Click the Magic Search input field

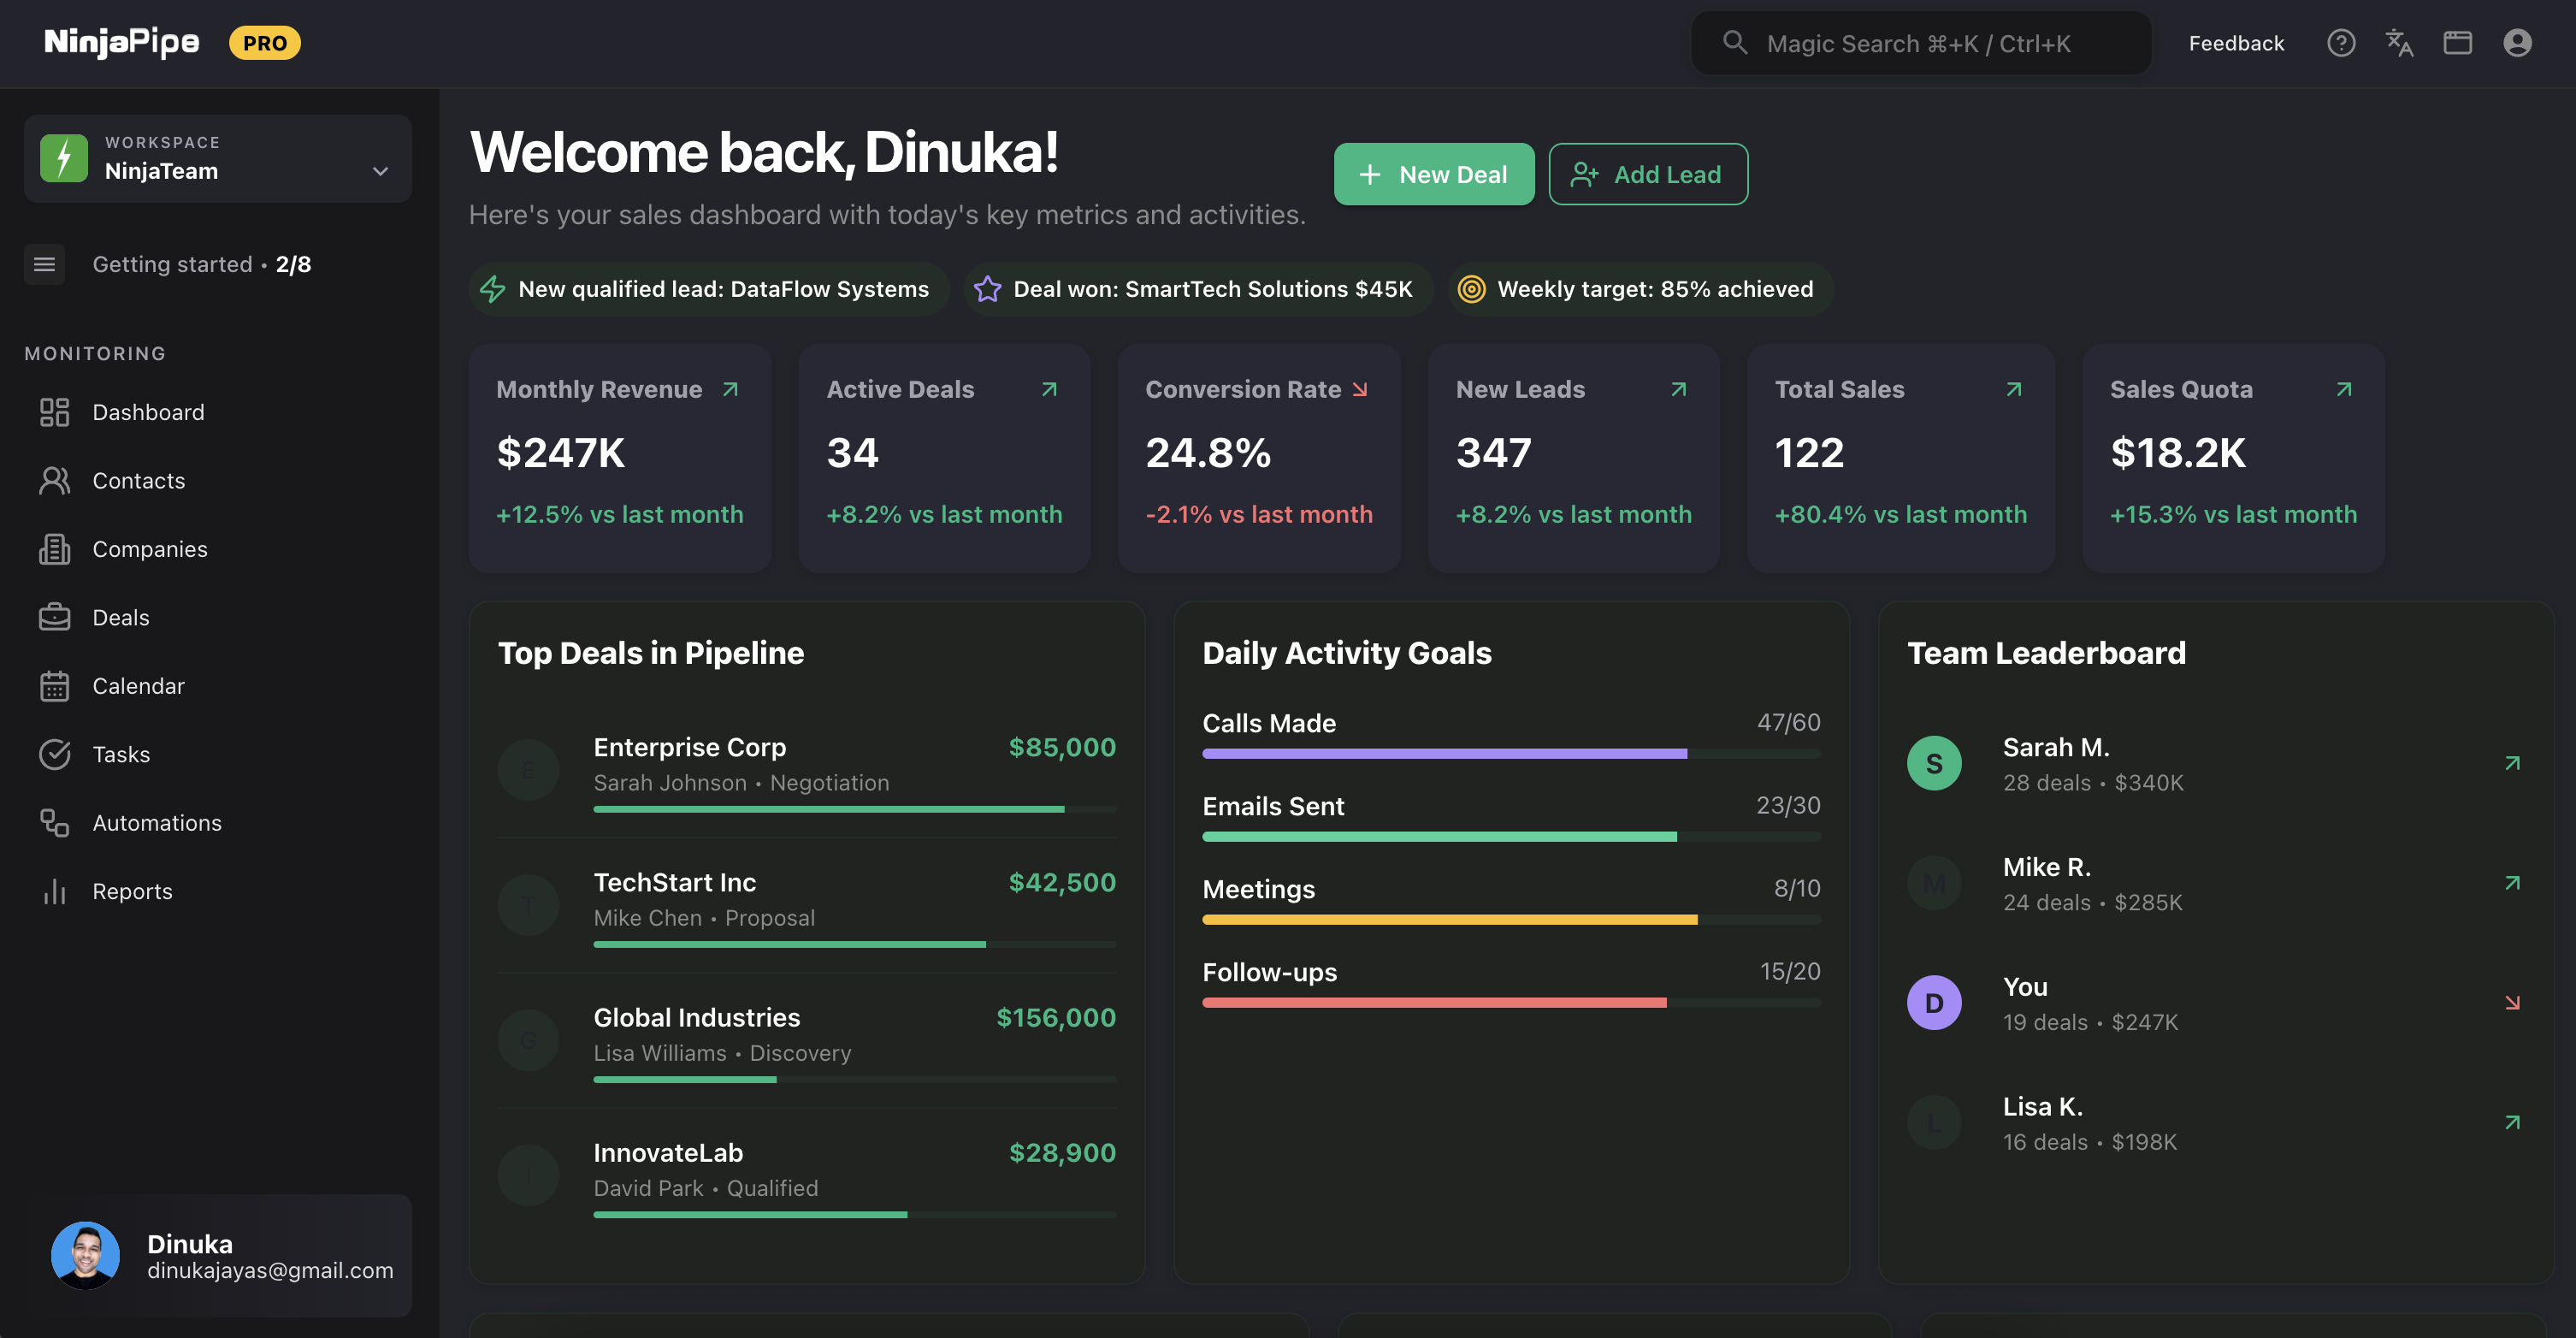tap(1920, 43)
